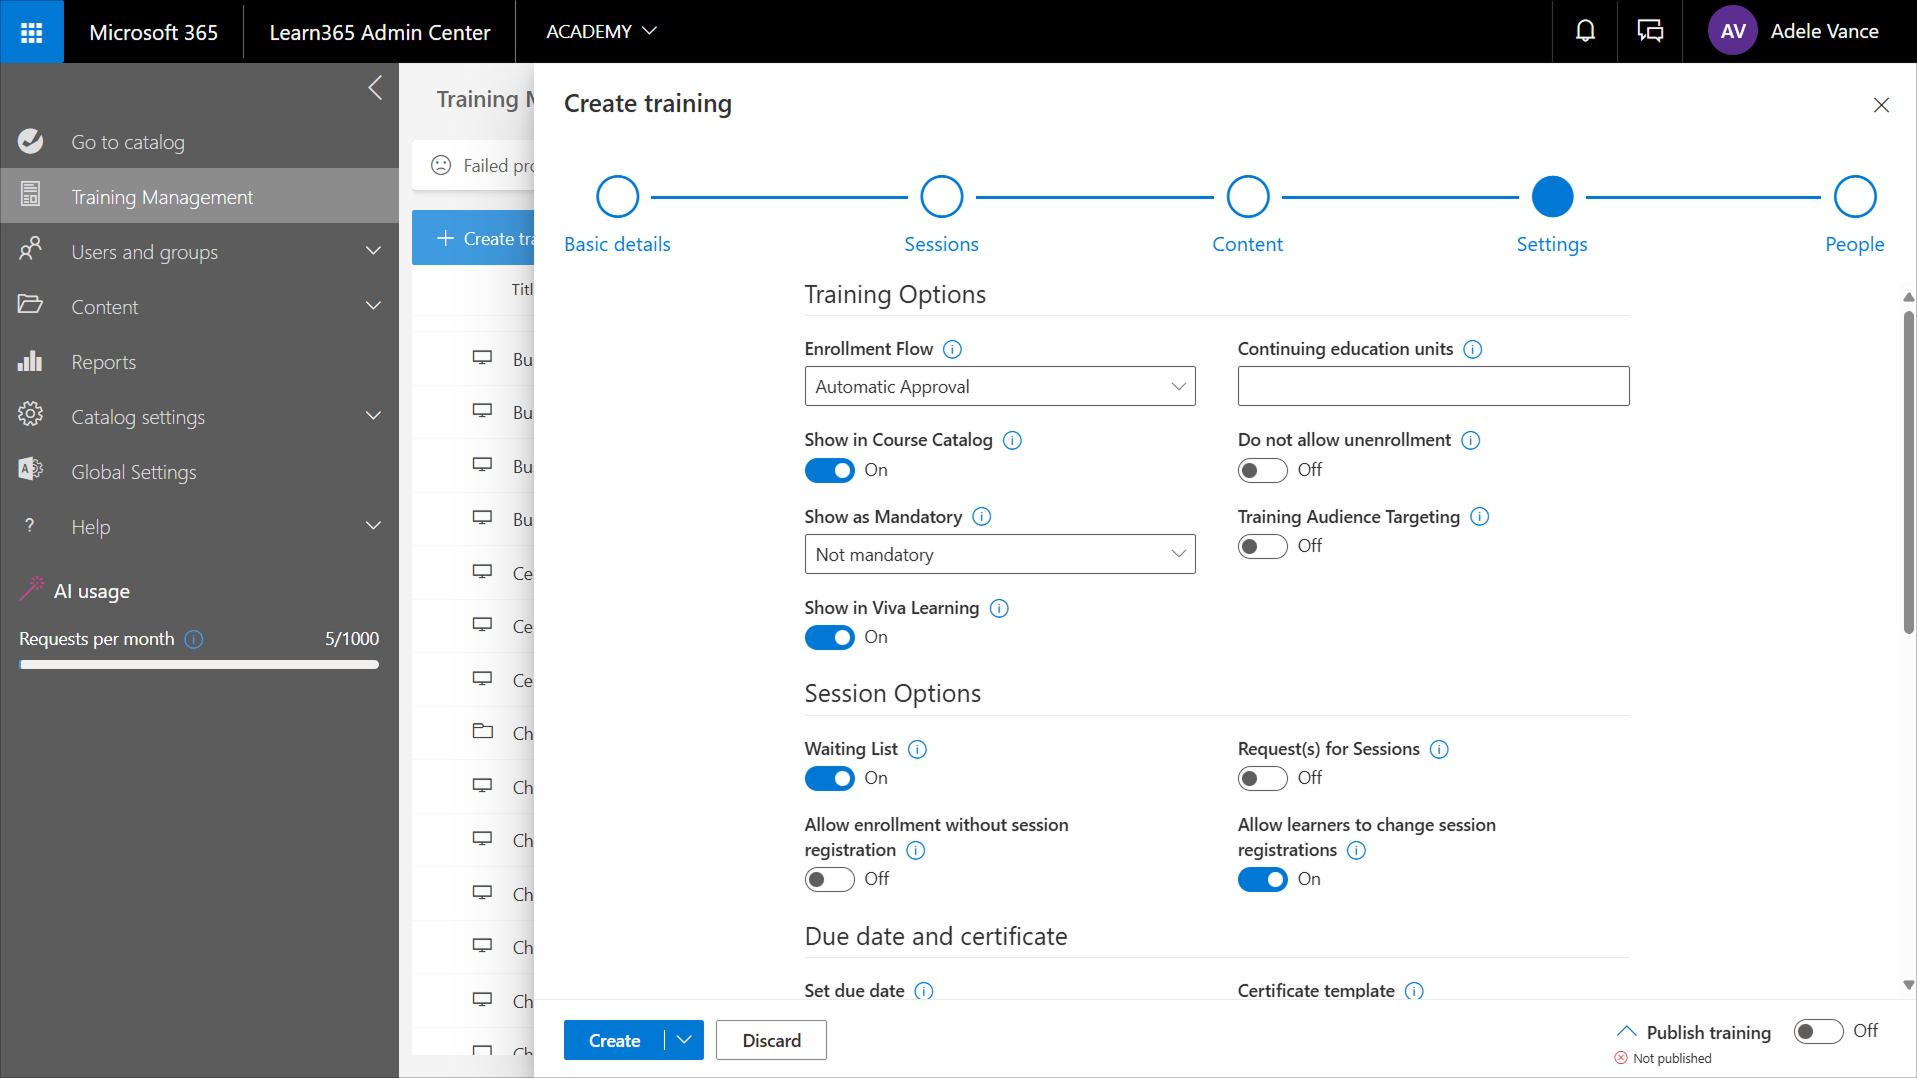Open the Microsoft 365 app launcher
The width and height of the screenshot is (1917, 1078).
(32, 32)
